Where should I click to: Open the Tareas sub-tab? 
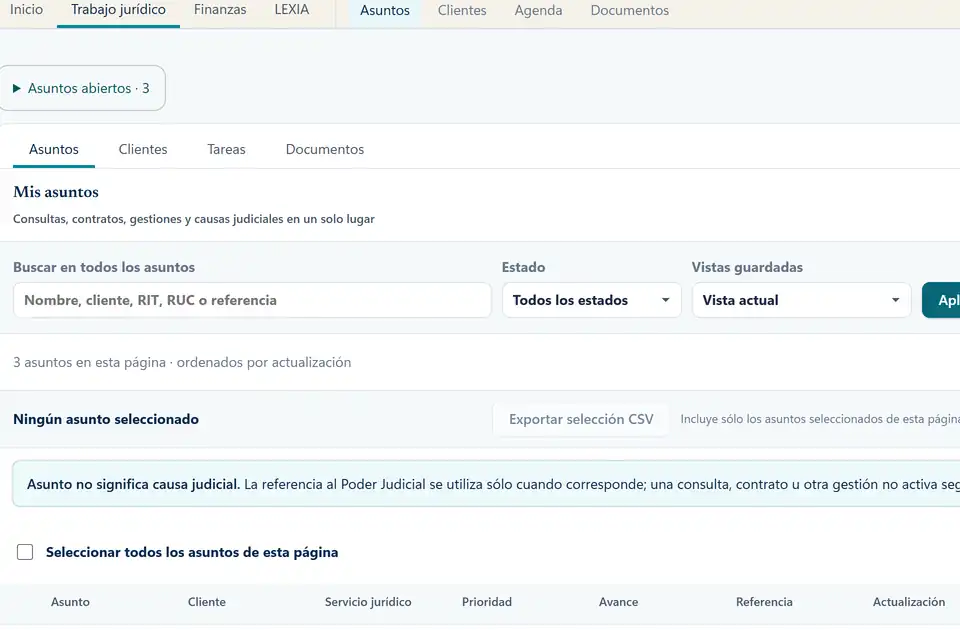(226, 149)
